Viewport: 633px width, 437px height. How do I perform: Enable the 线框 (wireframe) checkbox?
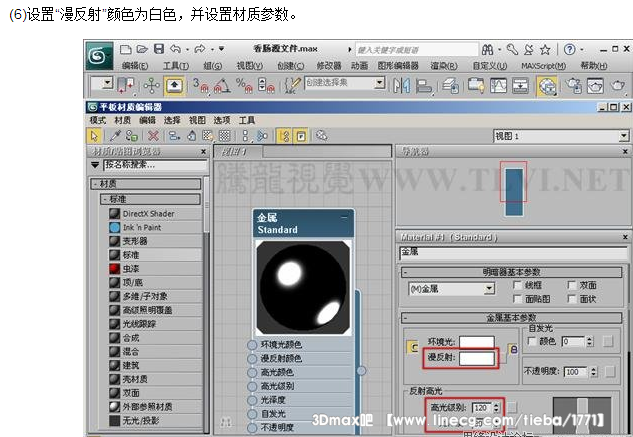(x=517, y=285)
